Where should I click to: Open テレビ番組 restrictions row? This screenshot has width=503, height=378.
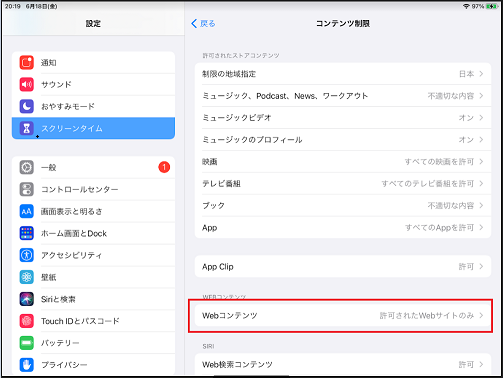343,184
